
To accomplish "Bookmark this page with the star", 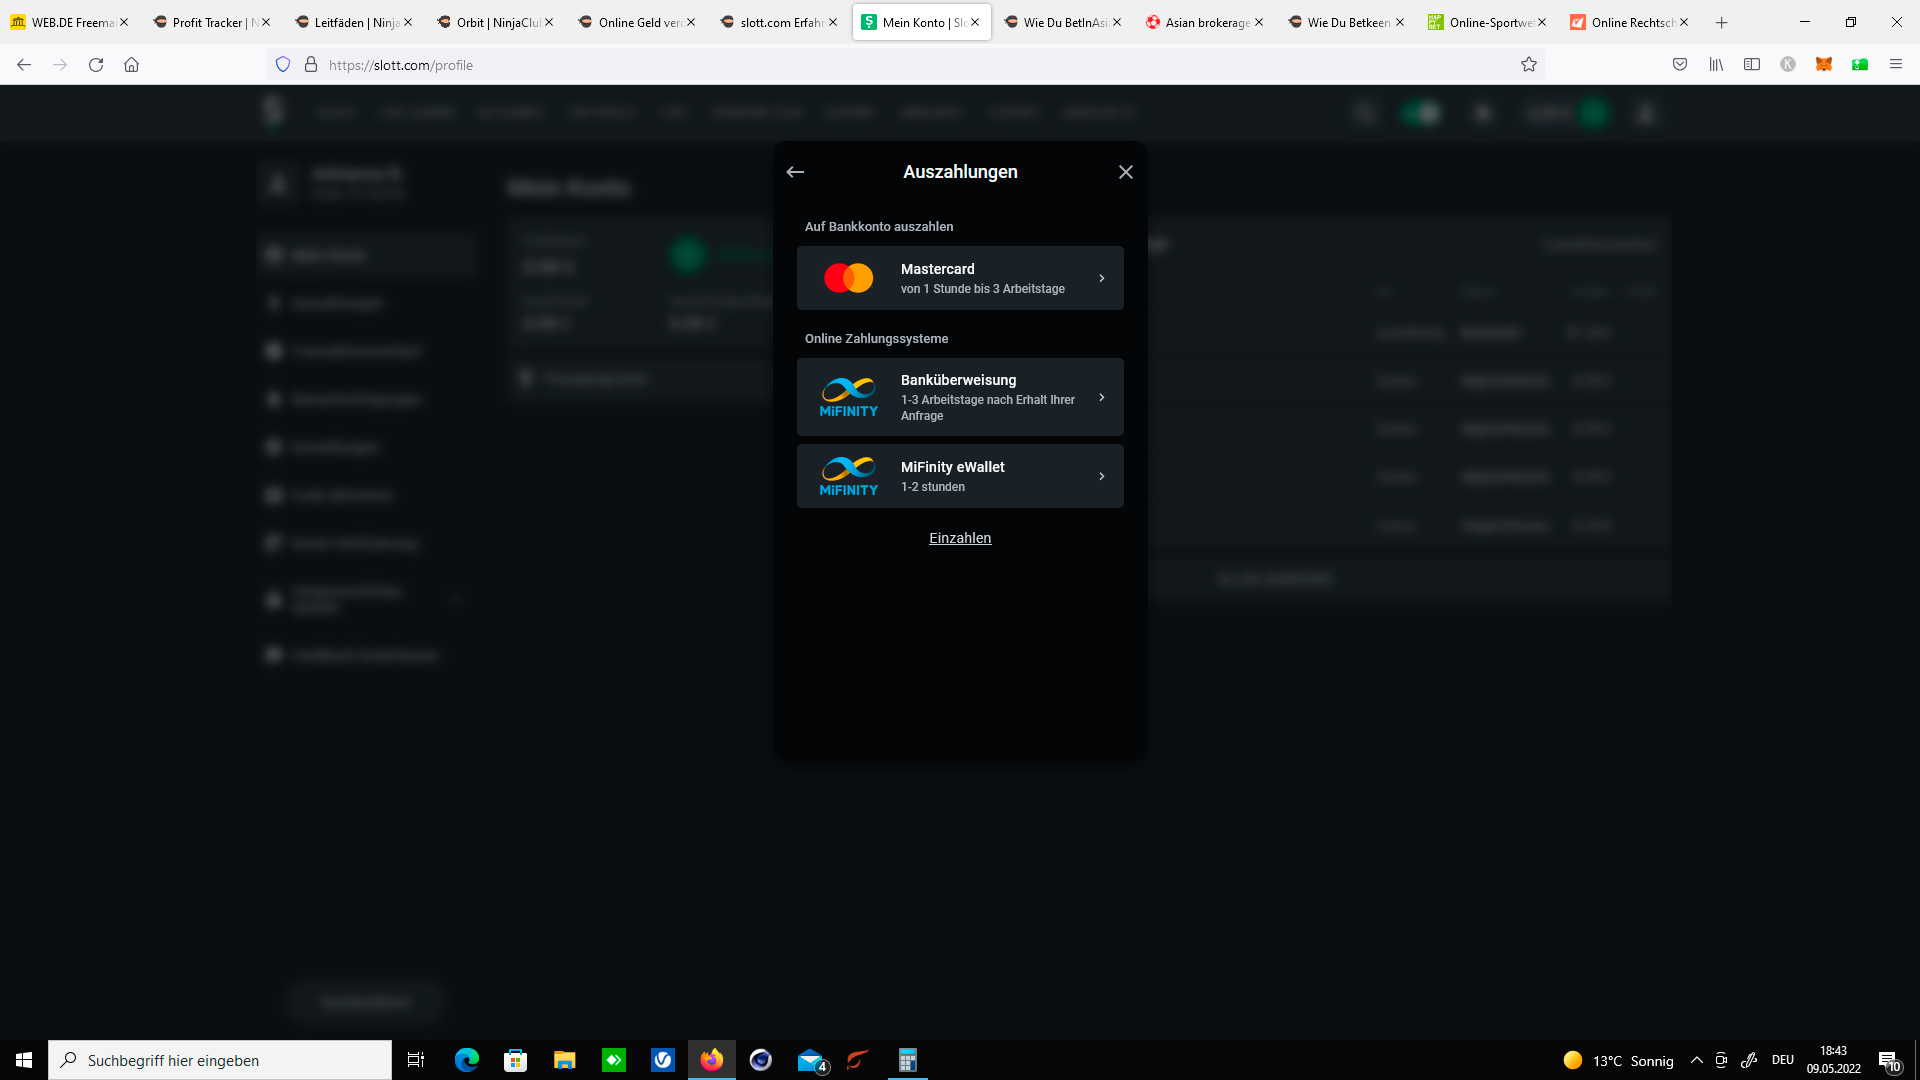I will 1529,65.
